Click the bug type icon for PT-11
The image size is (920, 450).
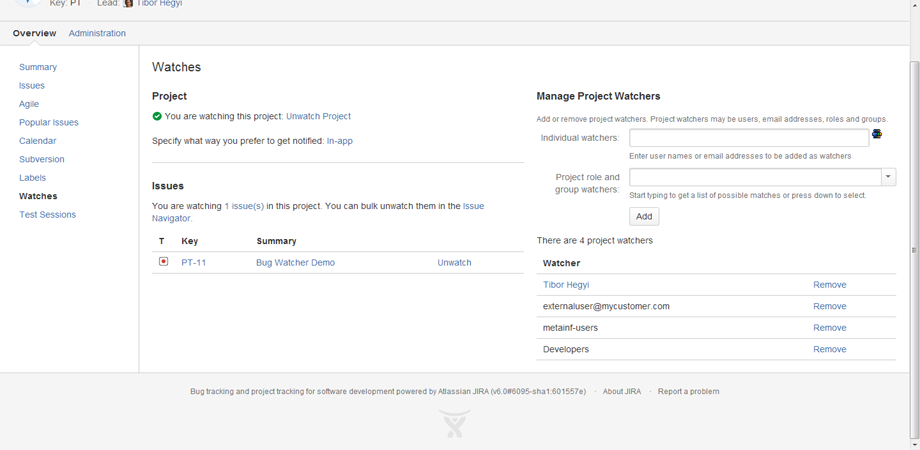tap(164, 262)
